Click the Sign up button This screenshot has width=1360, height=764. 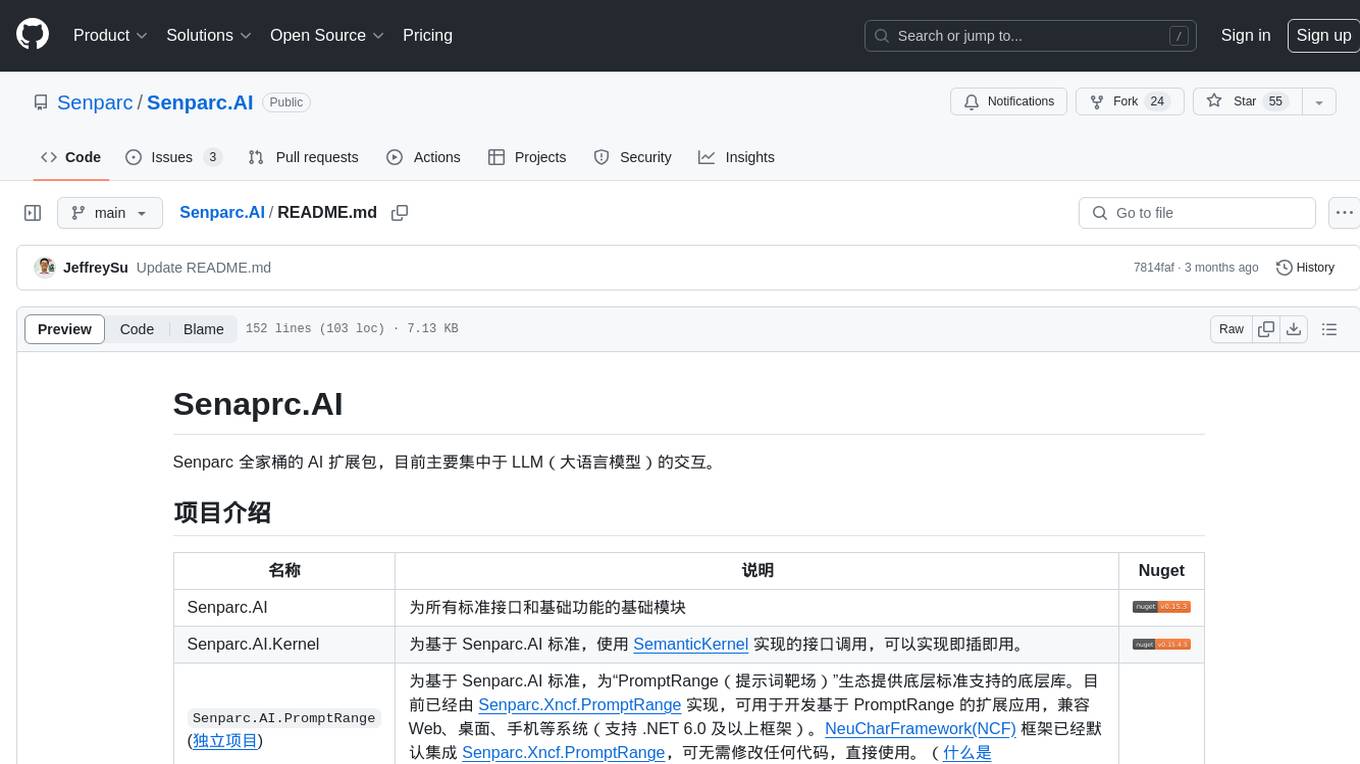[1323, 35]
